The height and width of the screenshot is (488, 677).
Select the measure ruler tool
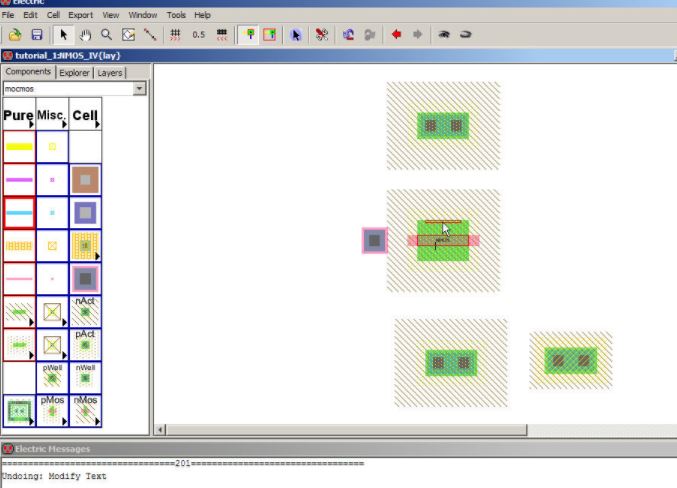point(150,35)
